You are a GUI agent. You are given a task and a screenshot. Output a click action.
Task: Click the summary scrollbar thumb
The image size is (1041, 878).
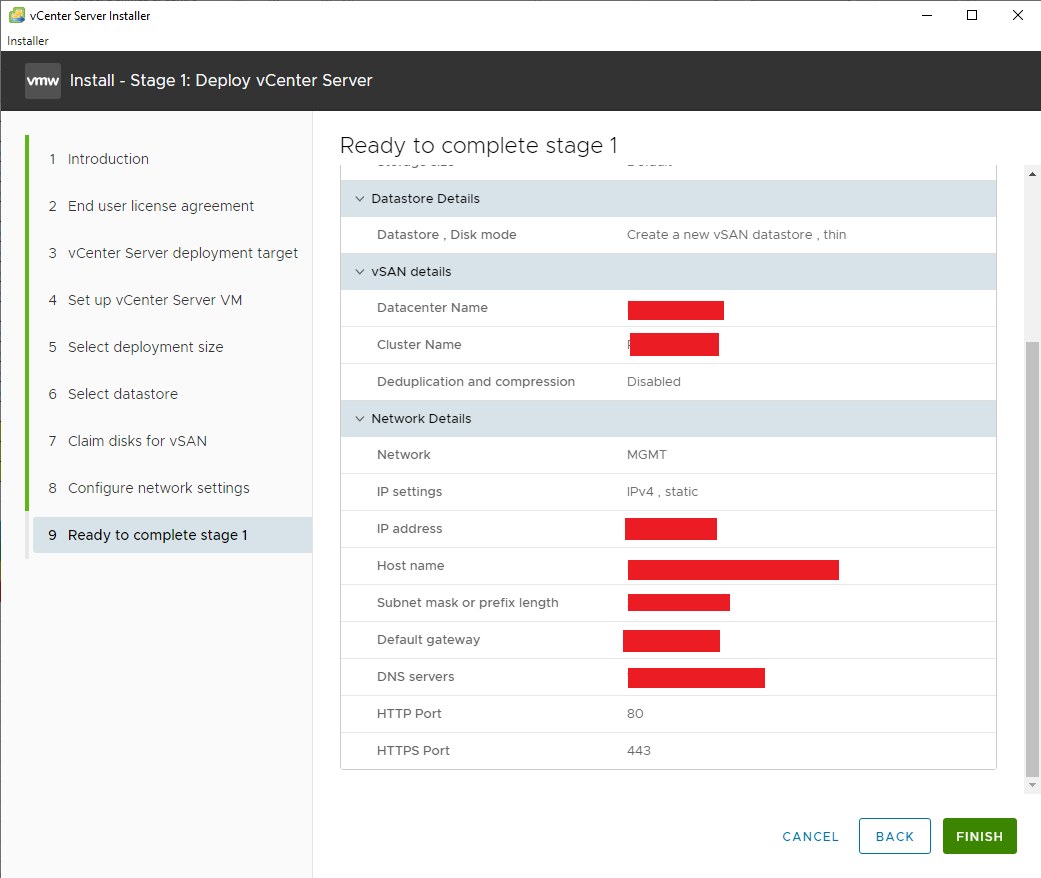coord(1032,559)
